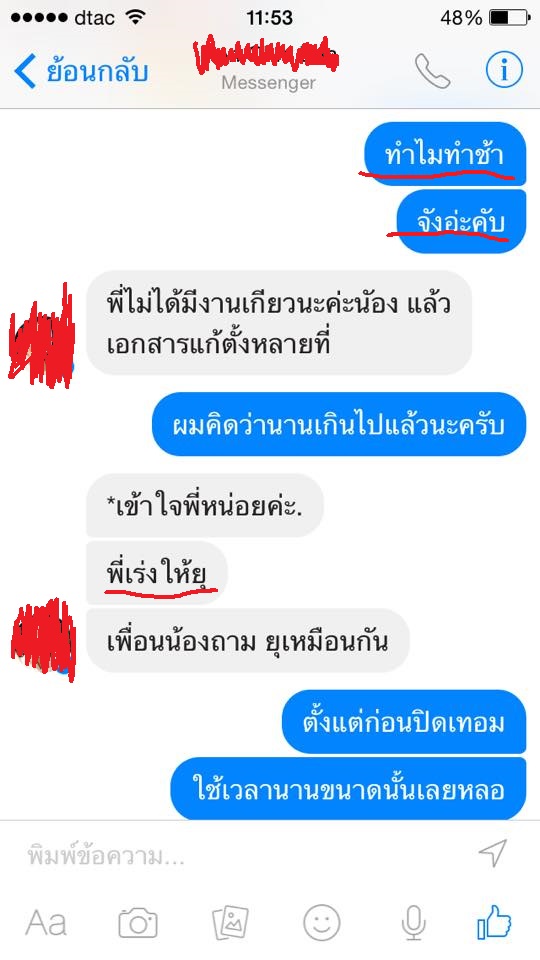Tap message about เอกสารแก้ตั้งหลายที่
The image size is (540, 960).
(279, 323)
